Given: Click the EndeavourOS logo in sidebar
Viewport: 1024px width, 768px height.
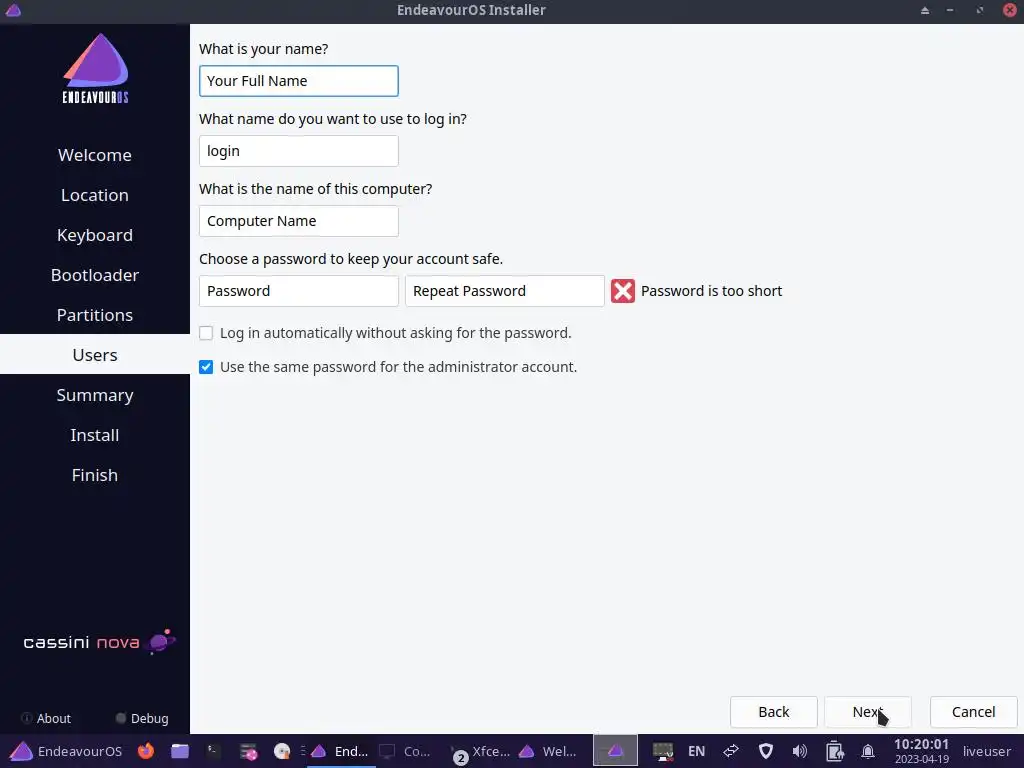Looking at the screenshot, I should [x=95, y=68].
